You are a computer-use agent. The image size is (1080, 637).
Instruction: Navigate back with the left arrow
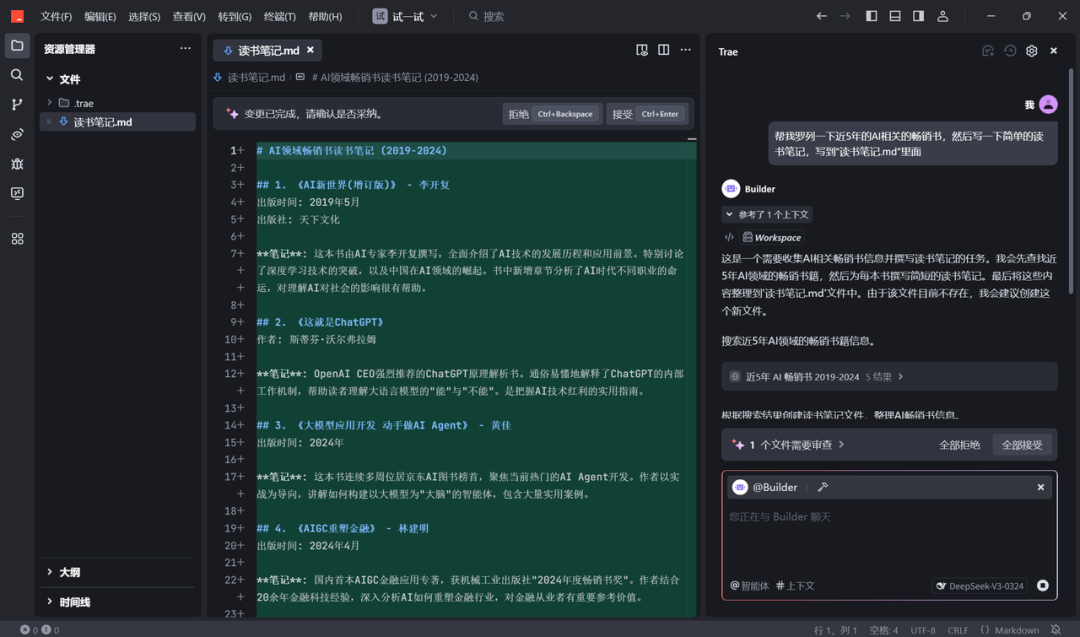click(821, 16)
